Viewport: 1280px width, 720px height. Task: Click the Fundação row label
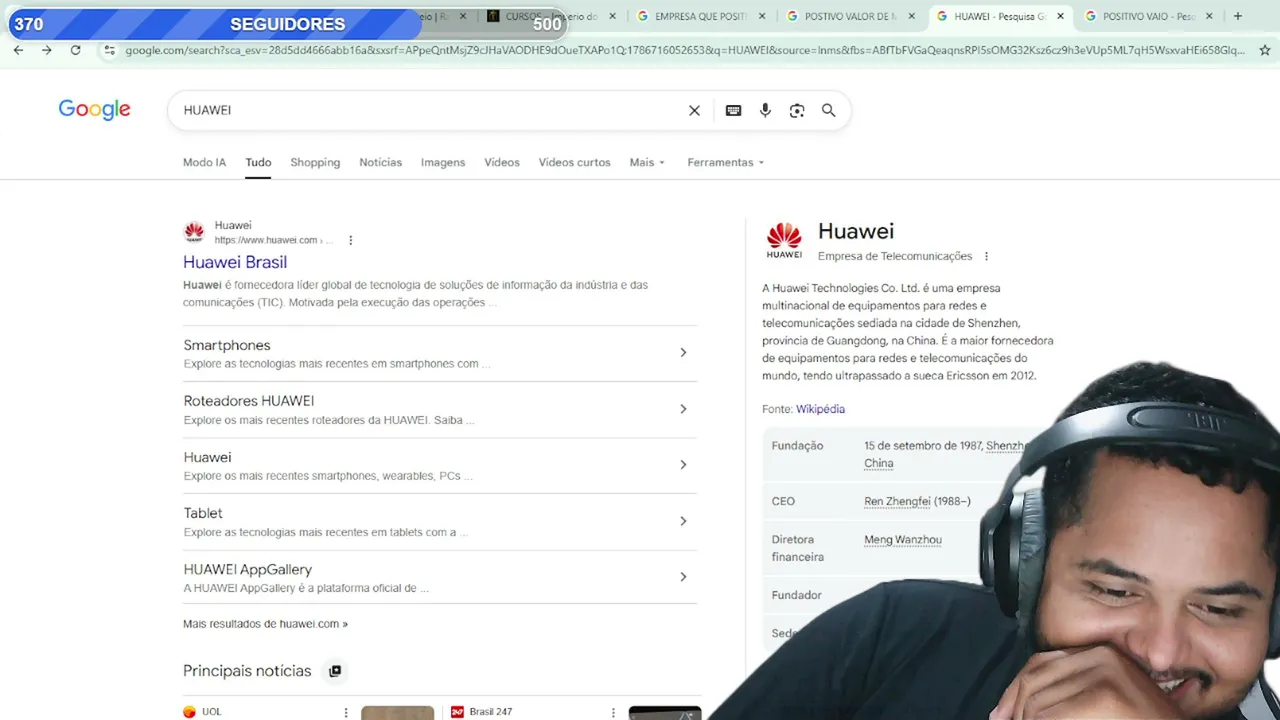pyautogui.click(x=797, y=446)
